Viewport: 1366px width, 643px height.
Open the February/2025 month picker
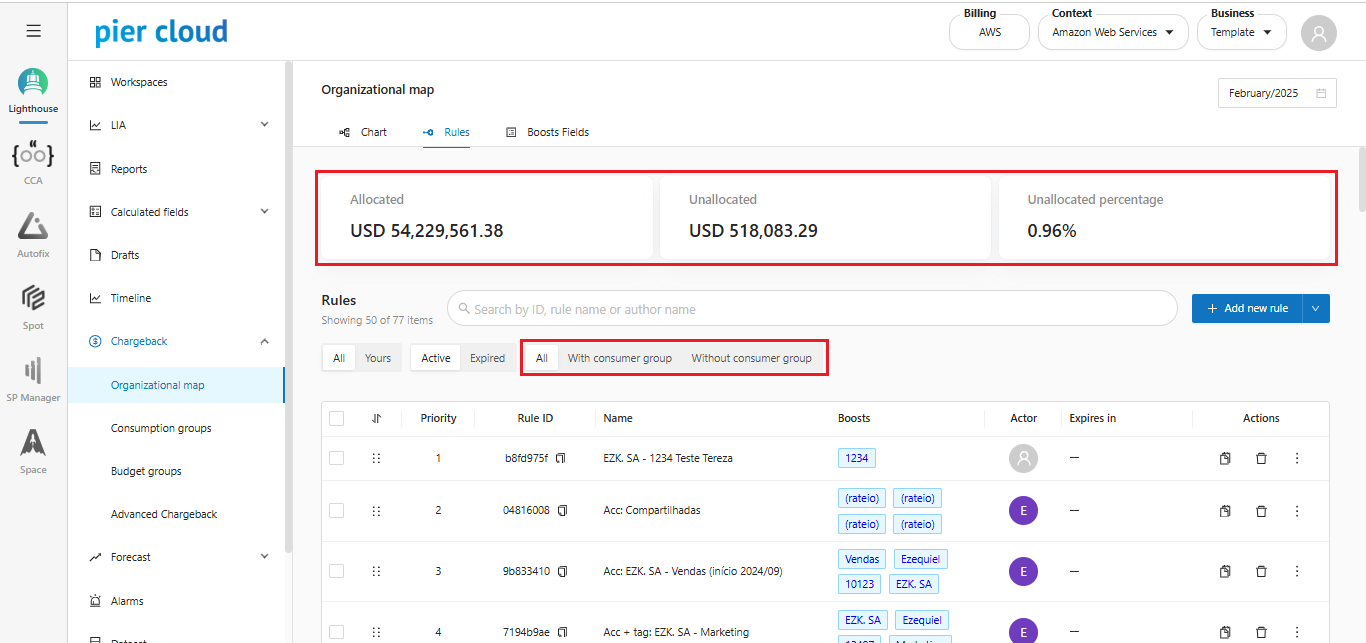(1277, 93)
